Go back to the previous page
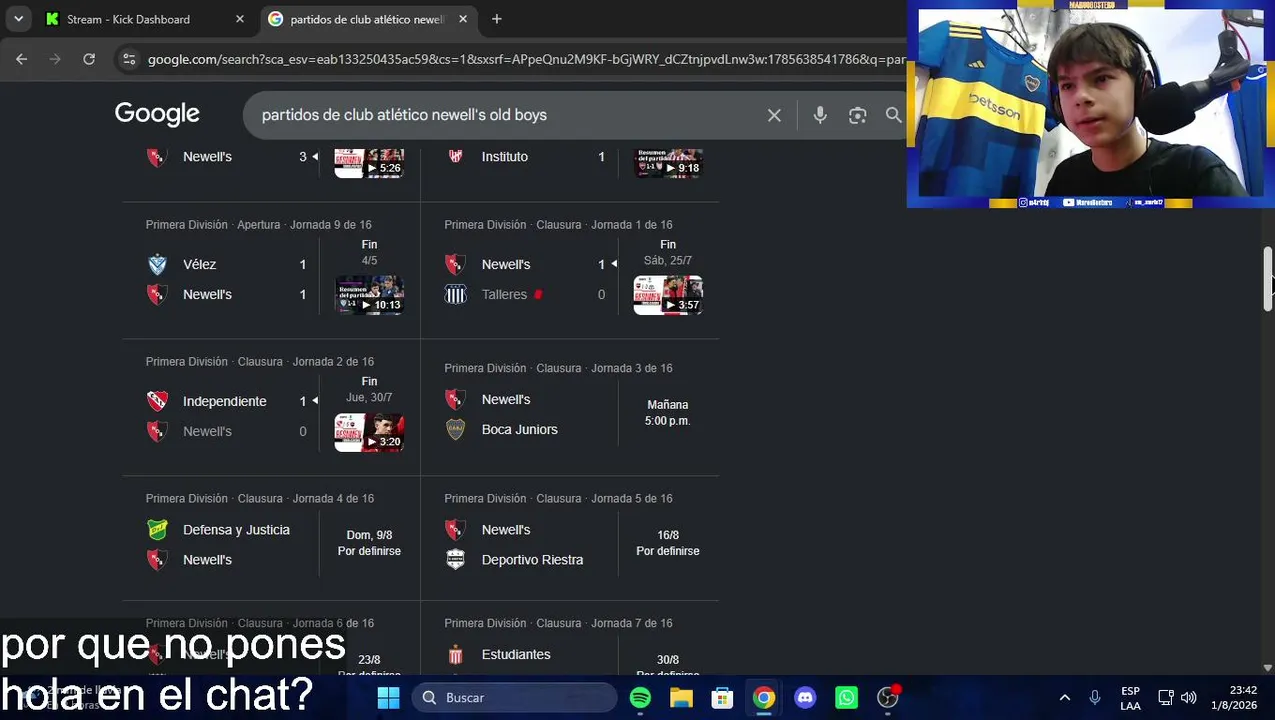The image size is (1275, 720). coord(21,59)
